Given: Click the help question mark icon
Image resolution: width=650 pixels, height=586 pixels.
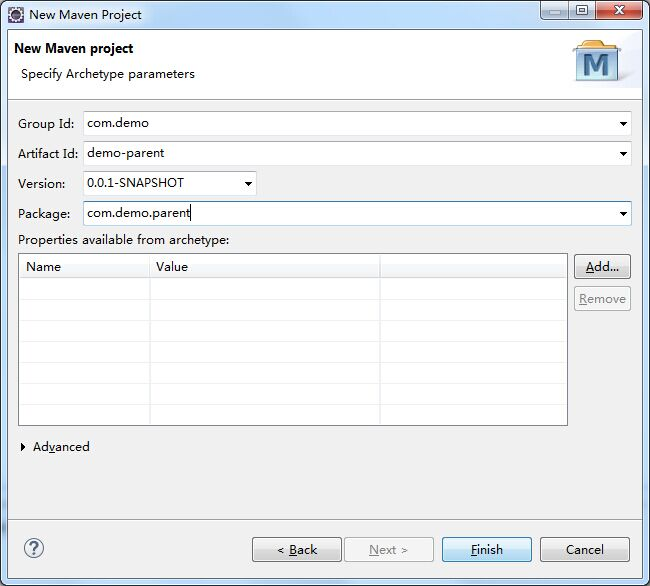Looking at the screenshot, I should pos(34,549).
